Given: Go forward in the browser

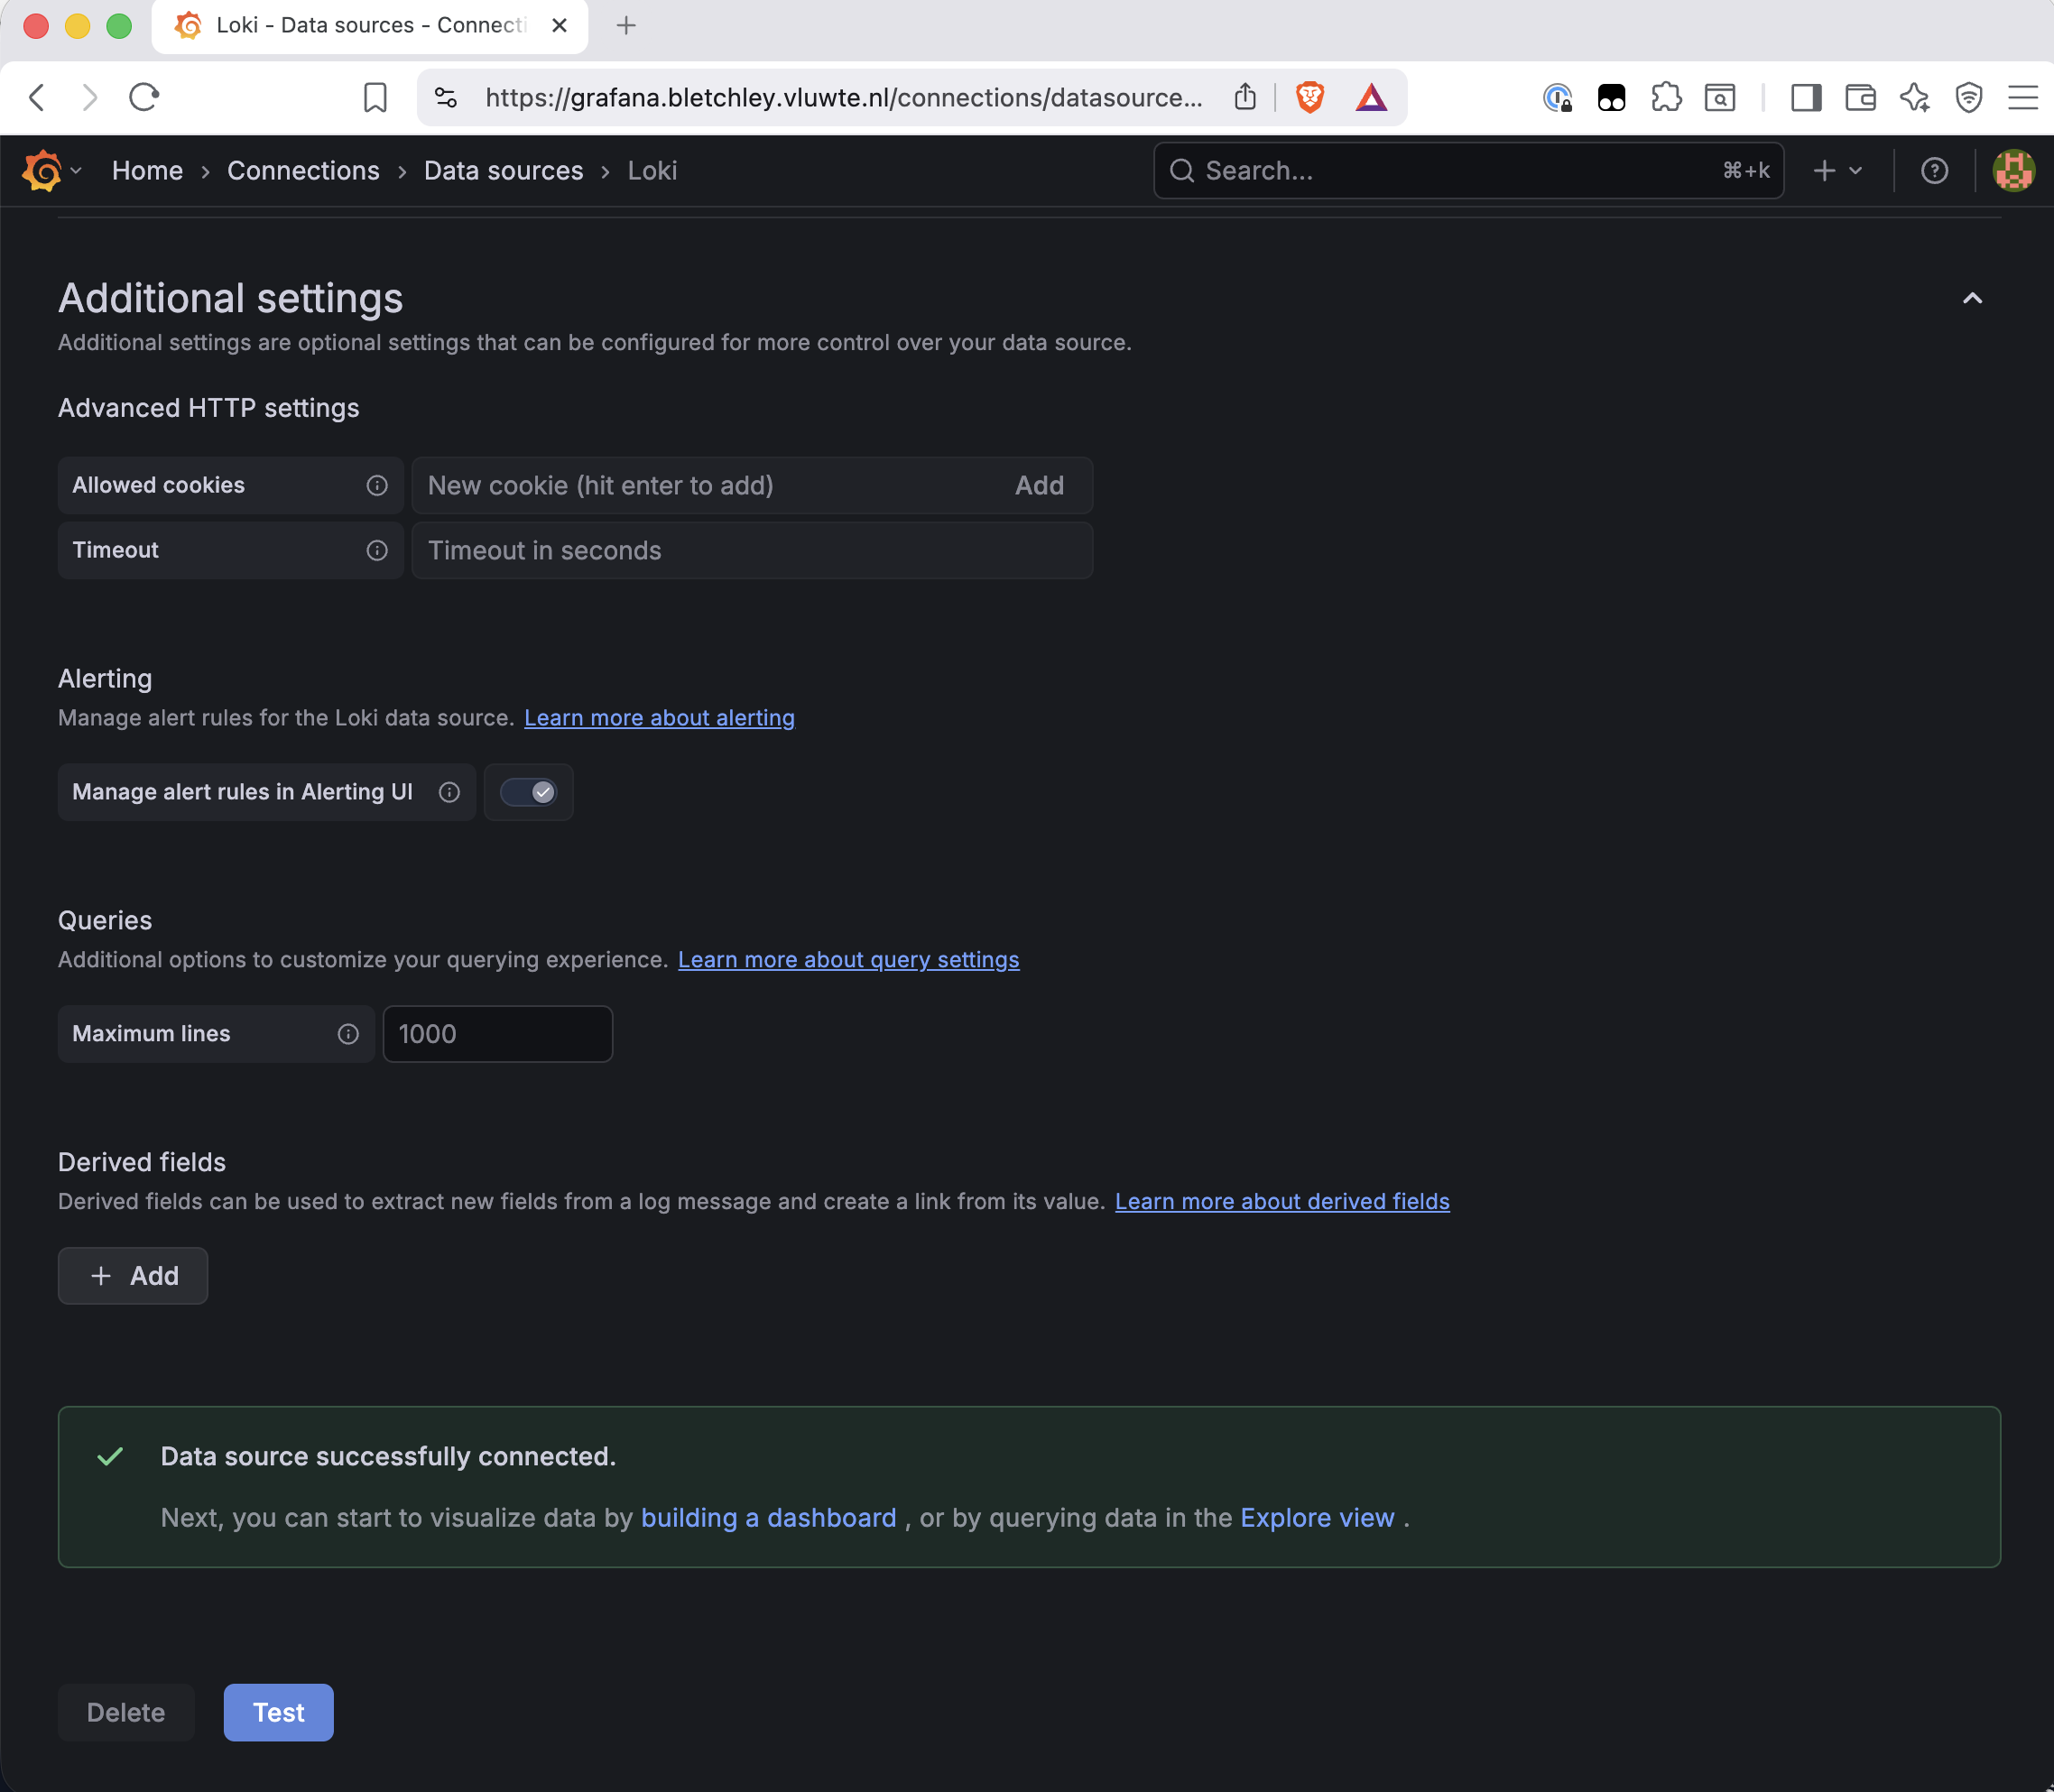Looking at the screenshot, I should [x=90, y=97].
